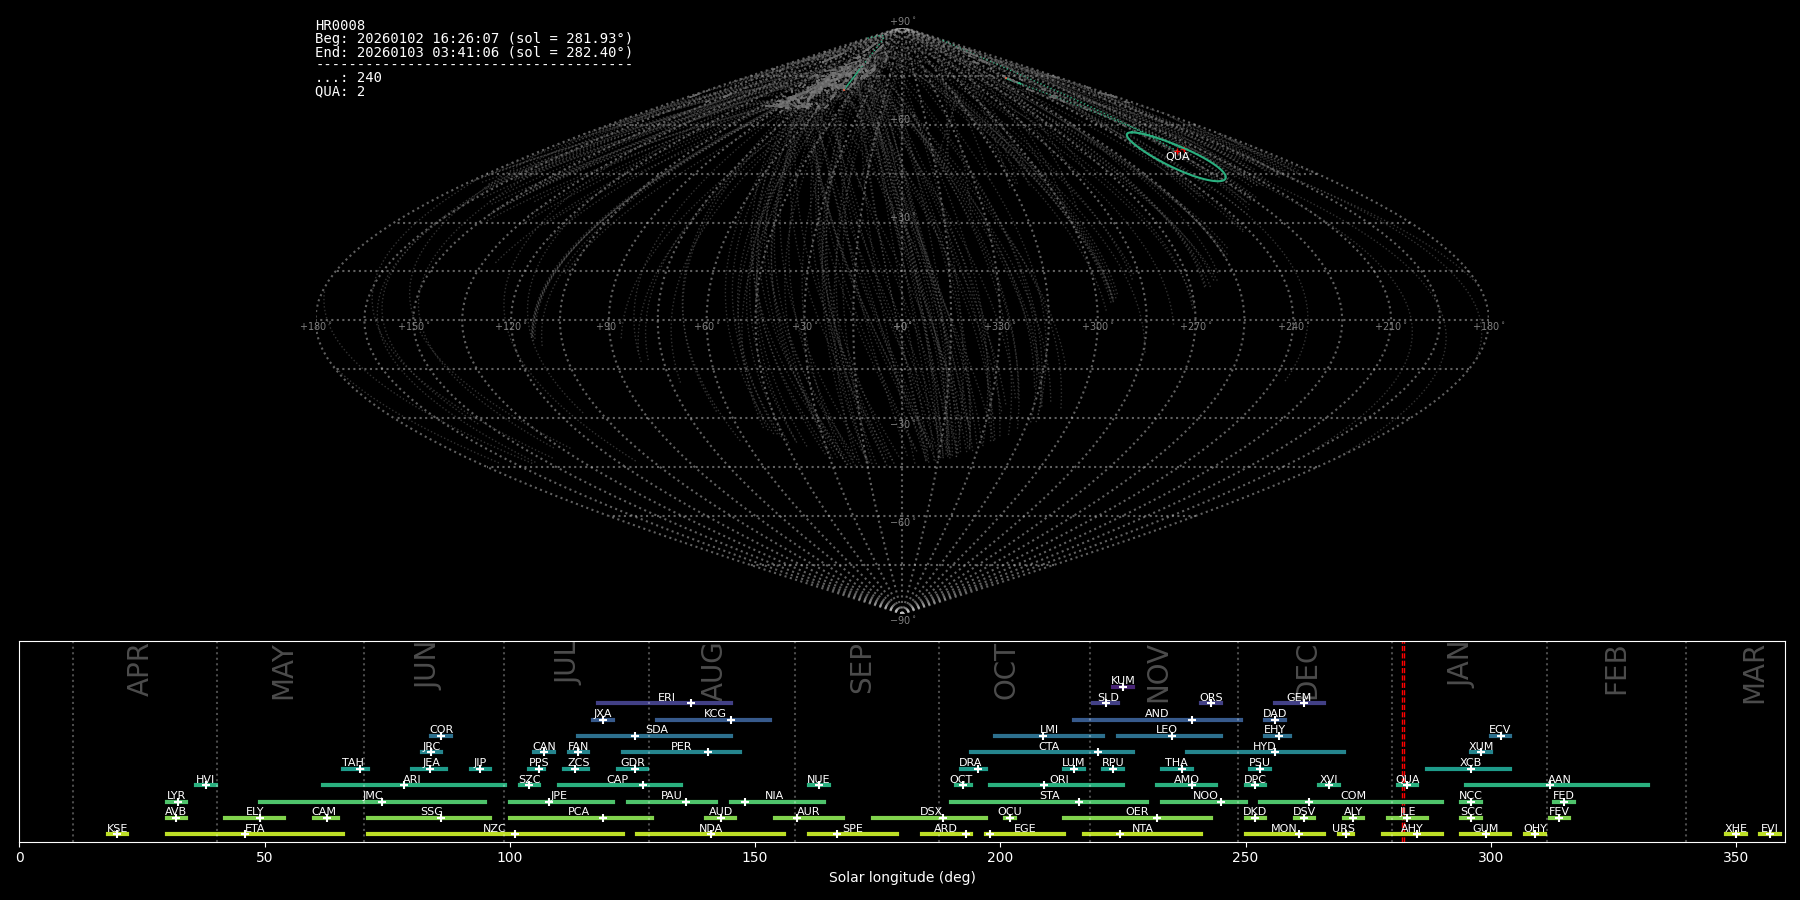The width and height of the screenshot is (1800, 900).
Task: Click the HR0008 header text
Action: click(x=340, y=26)
